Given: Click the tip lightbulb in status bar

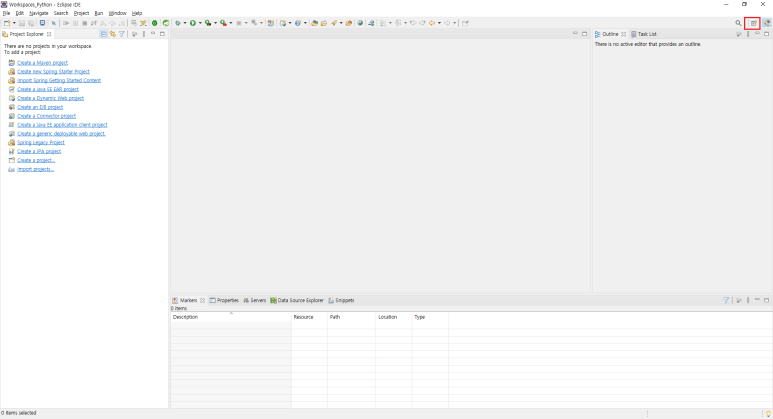Looking at the screenshot, I should tap(768, 414).
